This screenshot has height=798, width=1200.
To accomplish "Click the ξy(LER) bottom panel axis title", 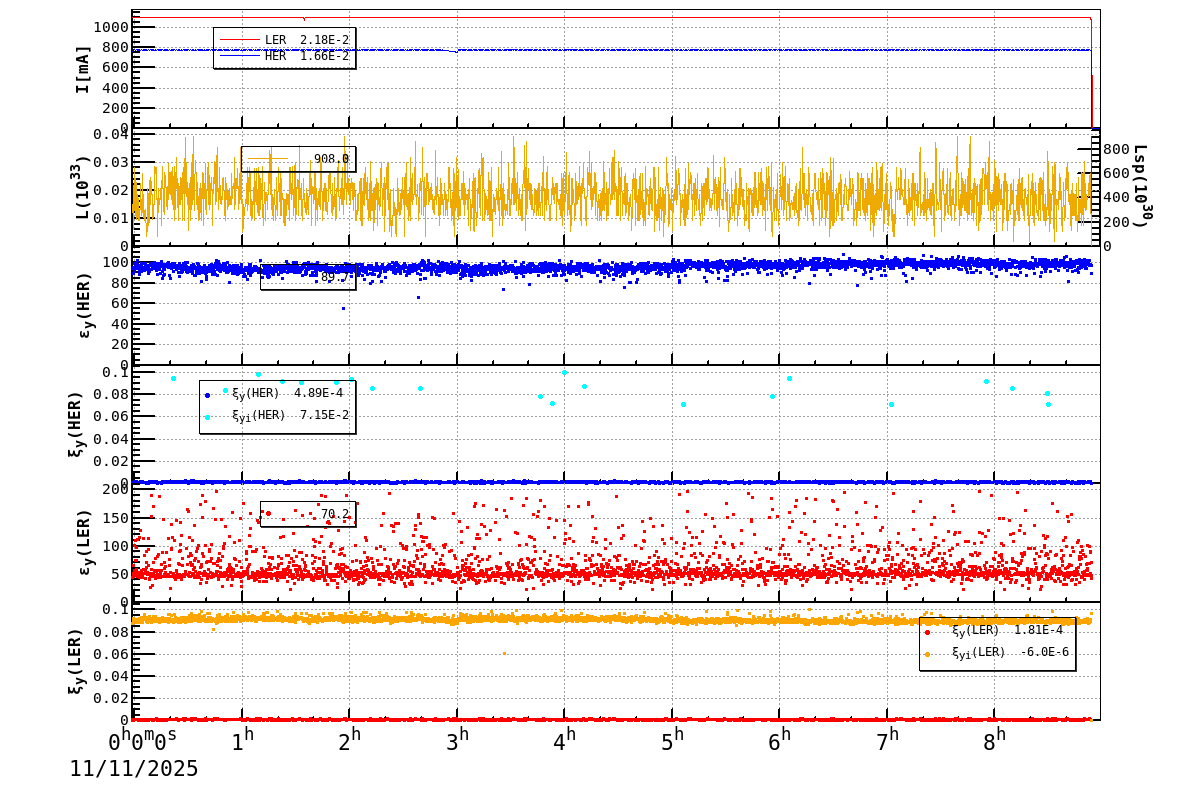I will 76,661.
